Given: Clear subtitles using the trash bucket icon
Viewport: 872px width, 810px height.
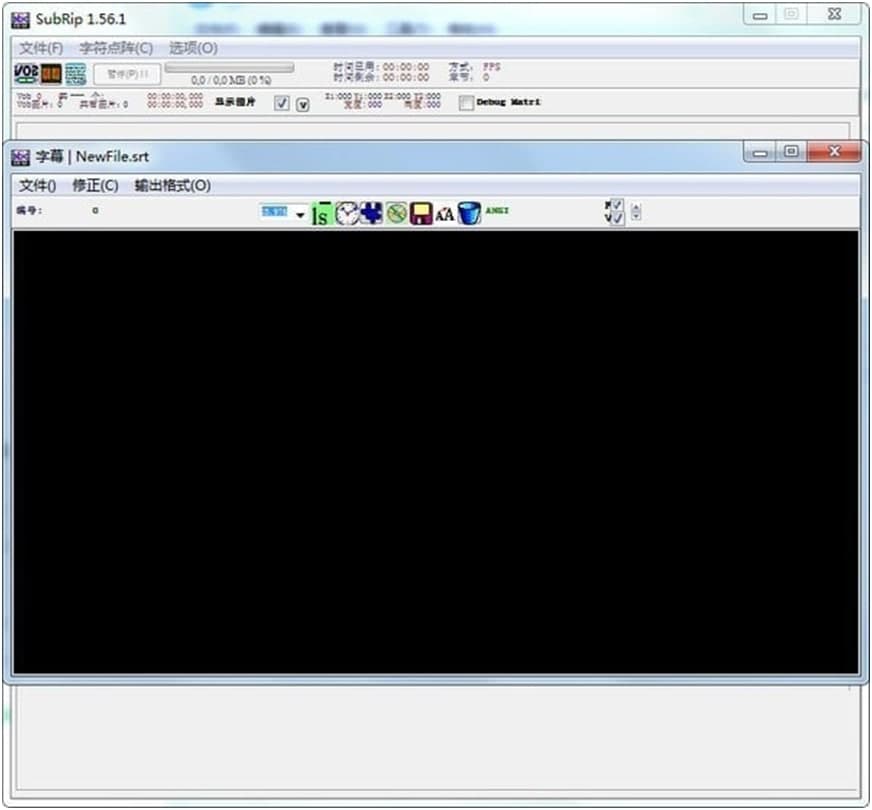Looking at the screenshot, I should (x=471, y=213).
